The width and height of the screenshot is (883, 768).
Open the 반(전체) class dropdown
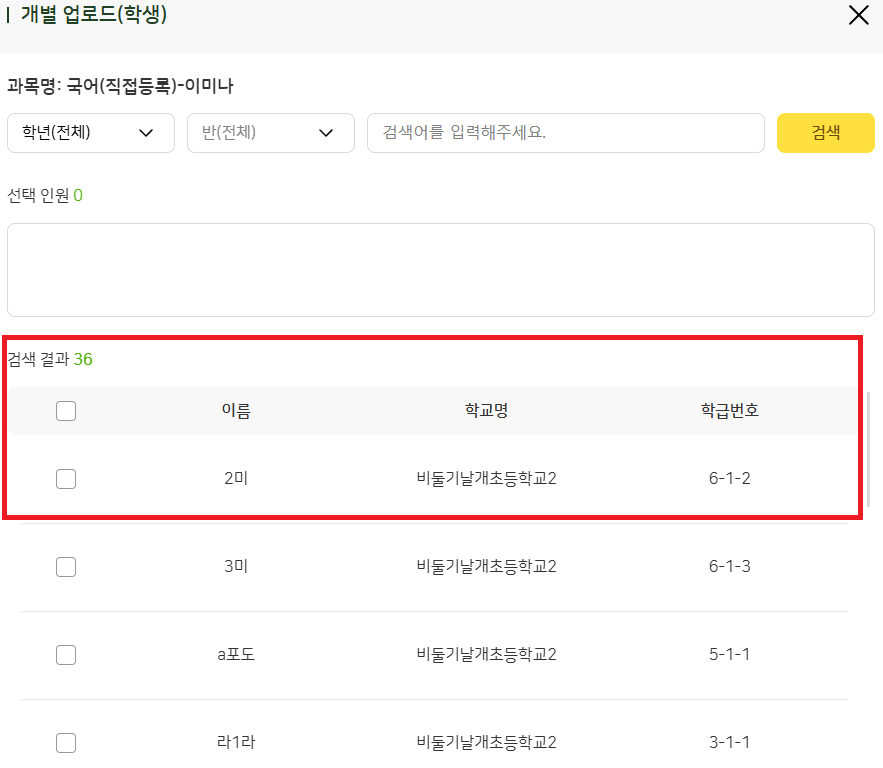[x=270, y=133]
